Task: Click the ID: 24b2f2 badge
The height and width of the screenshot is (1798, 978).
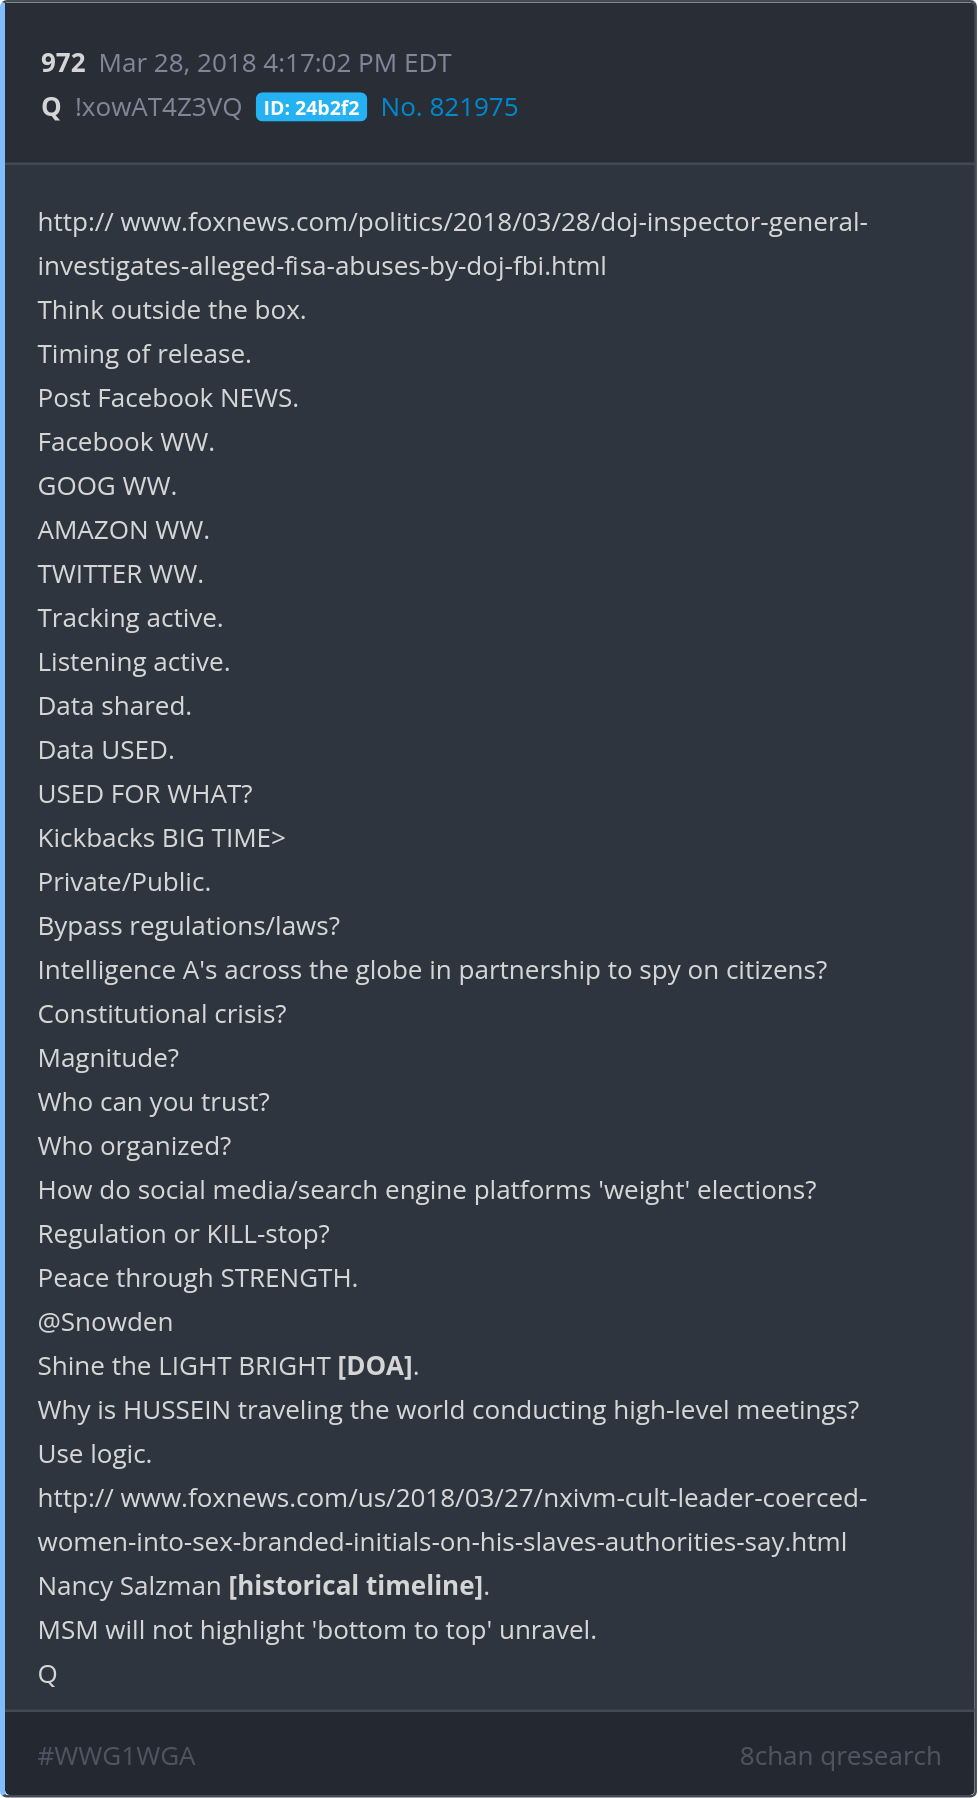Action: [311, 108]
